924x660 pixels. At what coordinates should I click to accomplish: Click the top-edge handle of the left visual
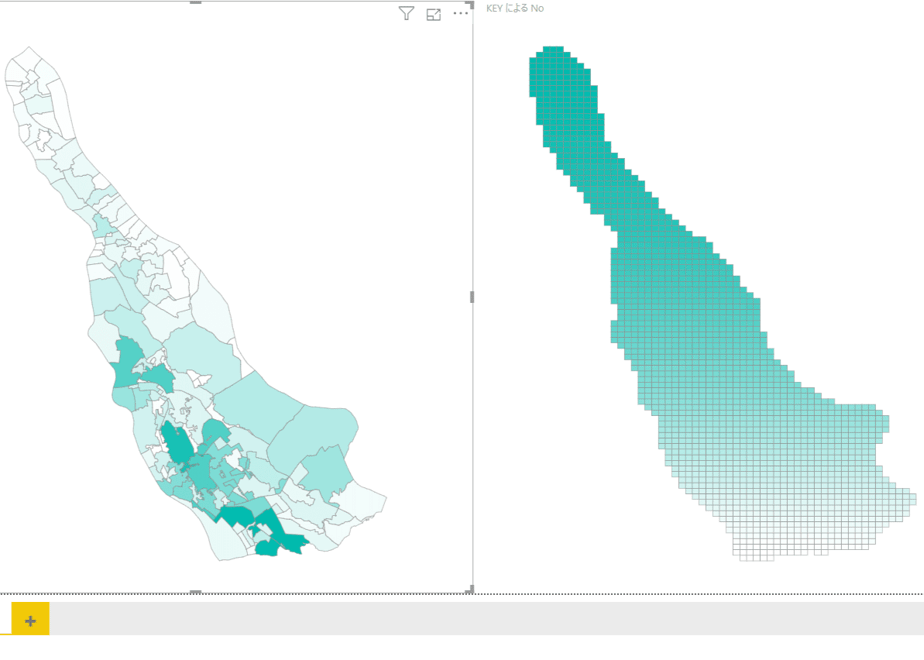[196, 2]
